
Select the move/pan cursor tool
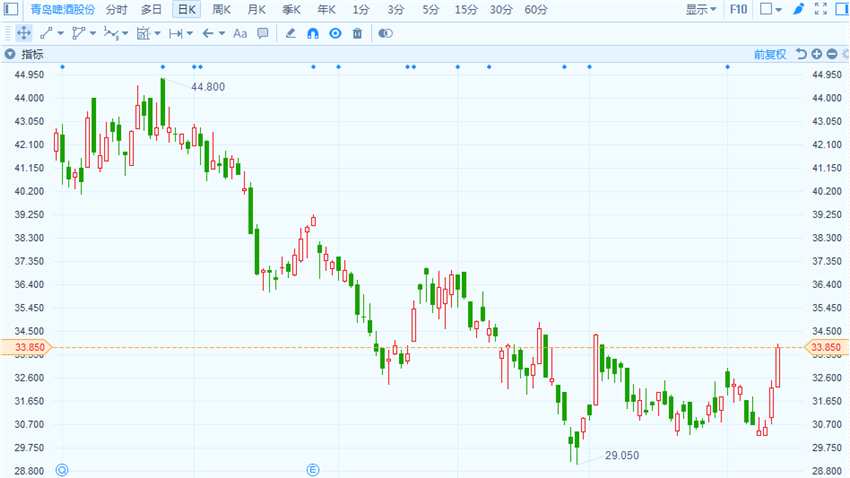pos(24,34)
